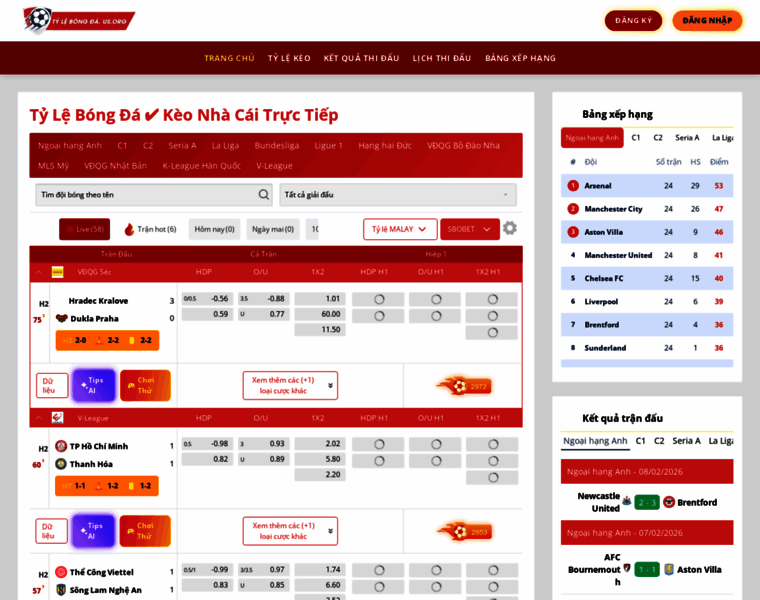The height and width of the screenshot is (600, 760).
Task: Click the flame icon in Trận hot
Action: (x=129, y=229)
